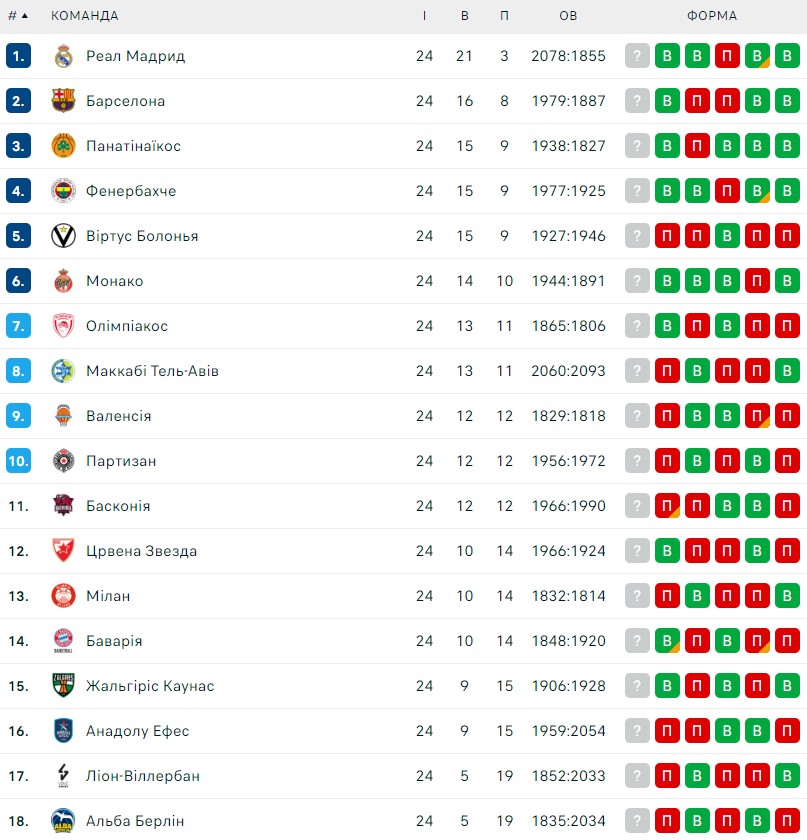This screenshot has width=807, height=840.
Task: Click the КОМАНДА column header
Action: [x=85, y=16]
